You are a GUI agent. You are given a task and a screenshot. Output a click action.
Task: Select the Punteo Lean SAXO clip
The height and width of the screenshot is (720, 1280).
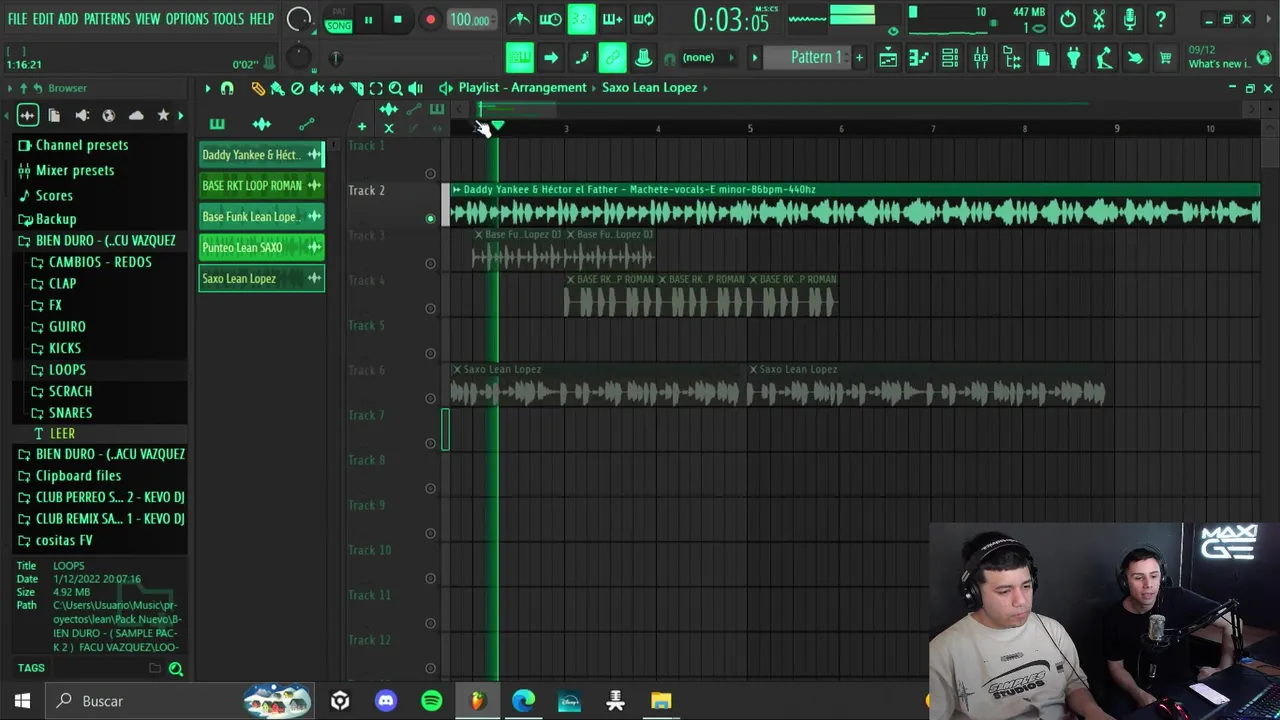(261, 248)
